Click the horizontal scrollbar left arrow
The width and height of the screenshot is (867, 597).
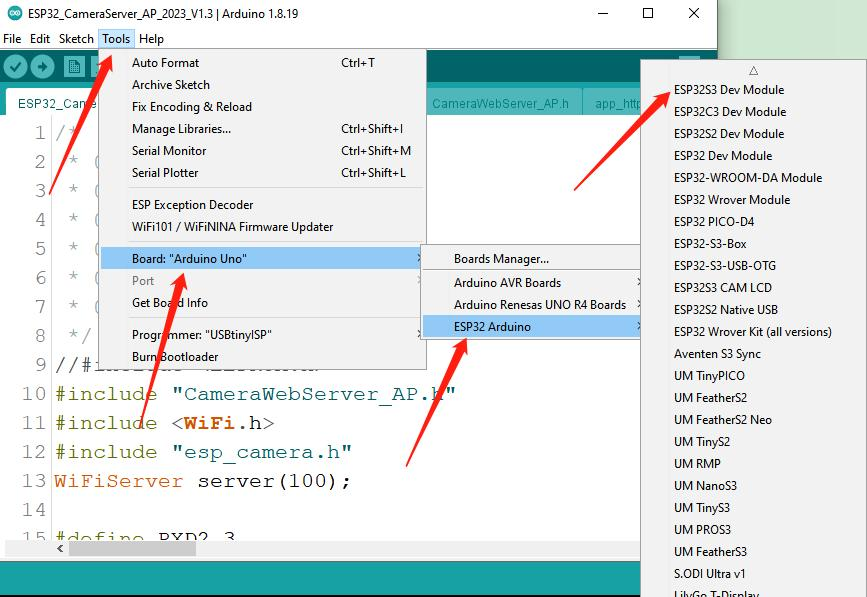[60, 548]
